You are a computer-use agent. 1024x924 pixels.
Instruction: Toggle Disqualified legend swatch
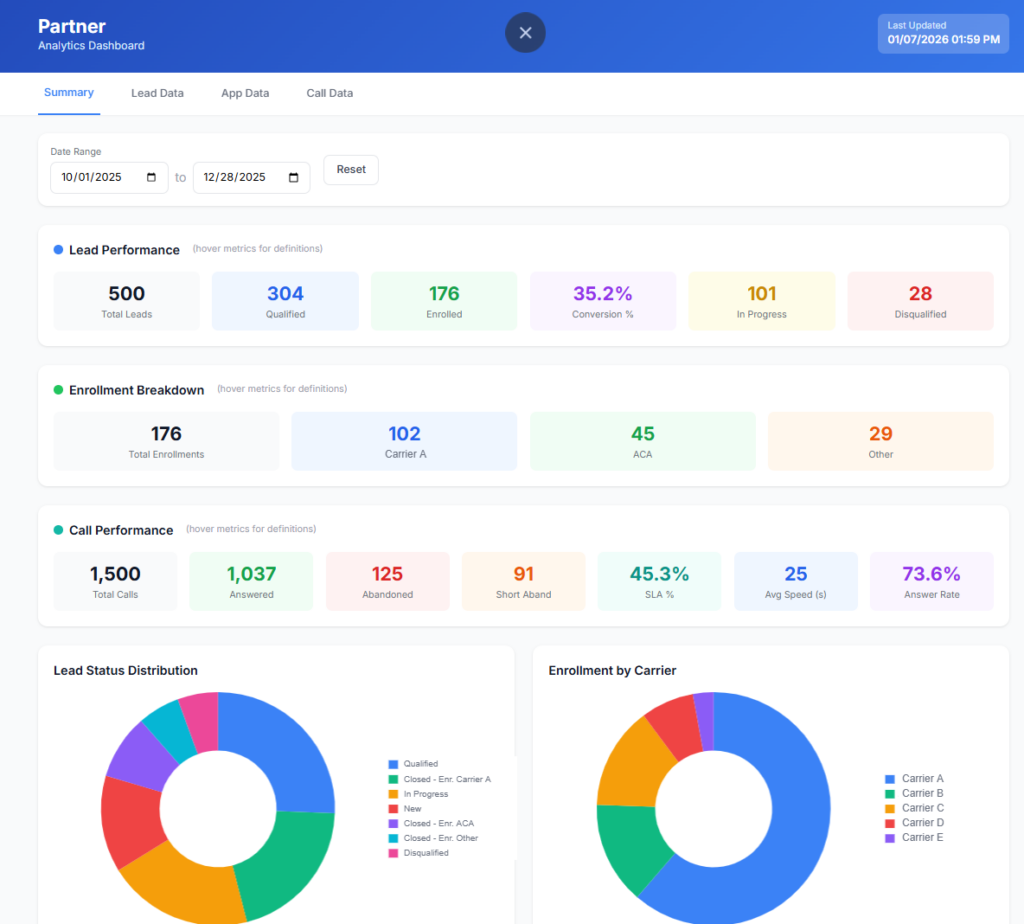pos(393,853)
